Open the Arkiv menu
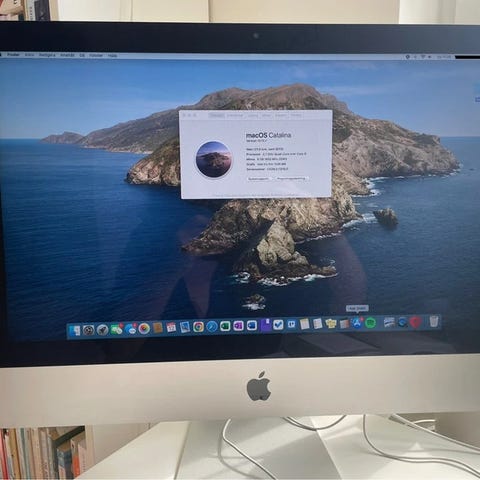This screenshot has width=480, height=480. (30, 55)
